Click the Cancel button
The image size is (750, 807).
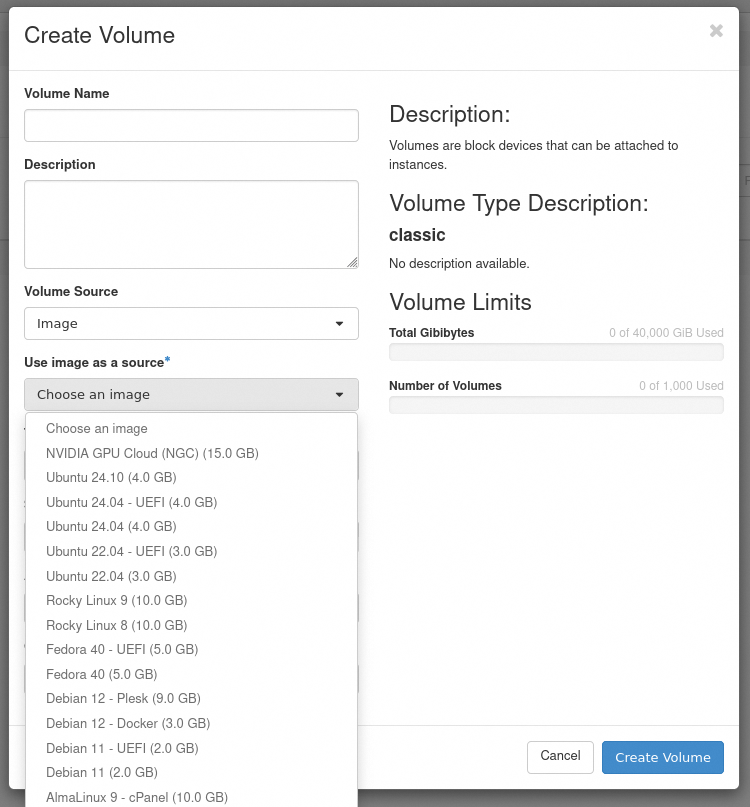[x=560, y=757]
